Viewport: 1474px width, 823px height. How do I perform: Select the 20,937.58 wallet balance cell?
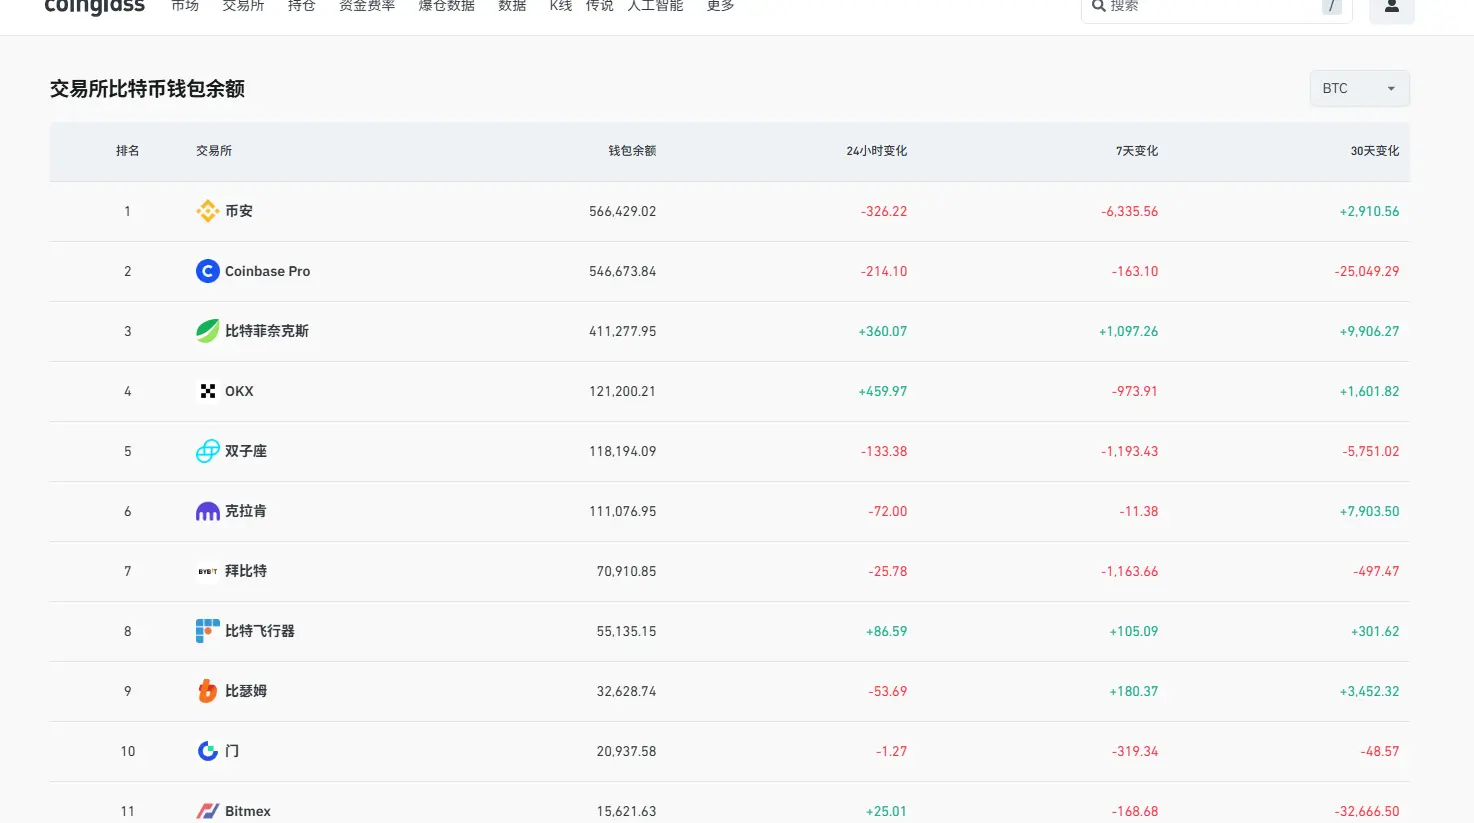pos(627,751)
